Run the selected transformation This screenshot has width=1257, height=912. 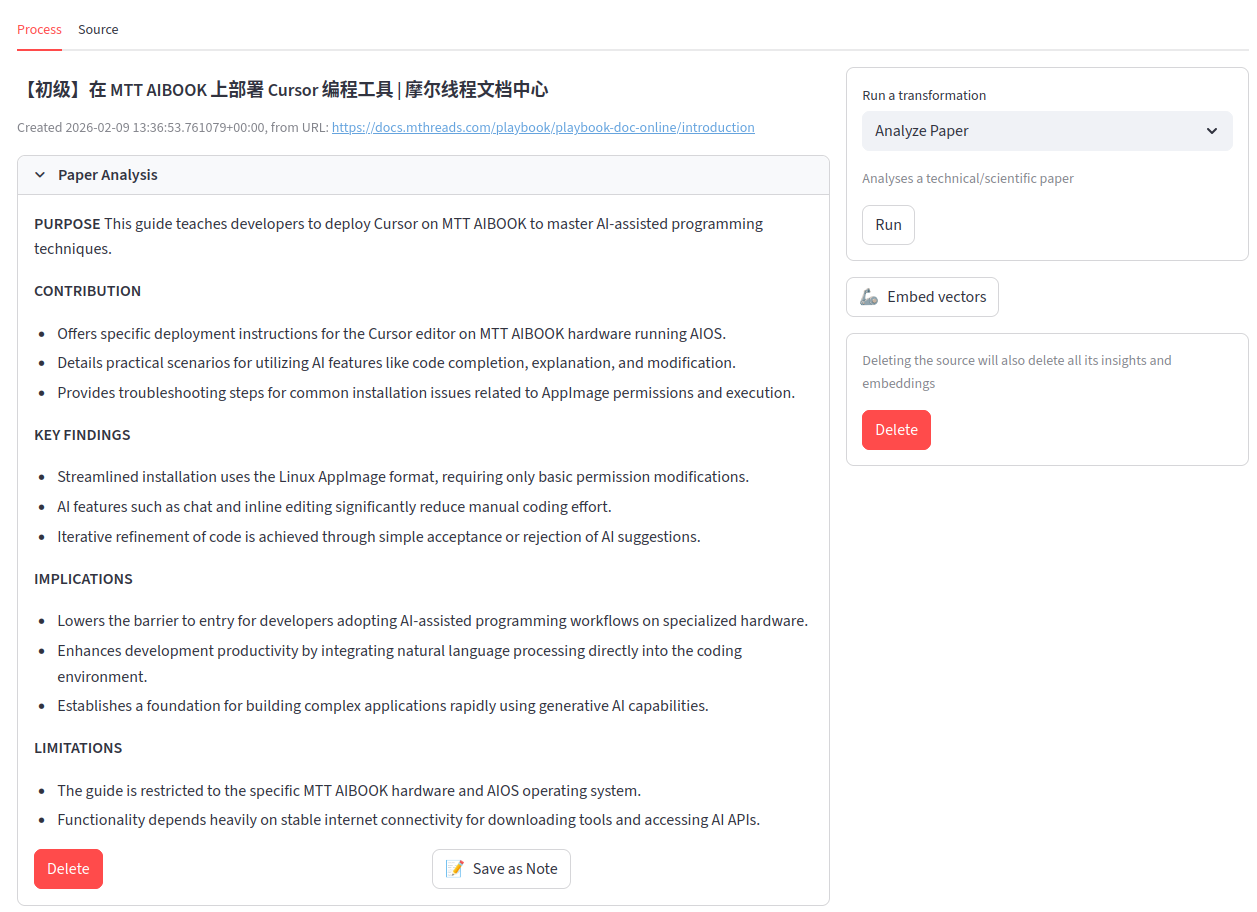click(888, 225)
